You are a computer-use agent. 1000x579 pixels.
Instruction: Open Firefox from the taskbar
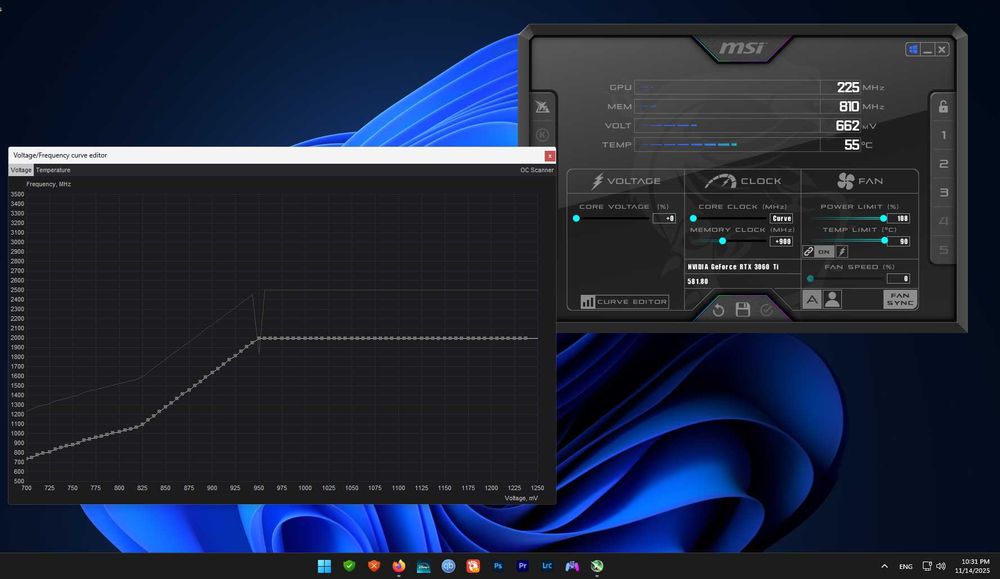(399, 566)
